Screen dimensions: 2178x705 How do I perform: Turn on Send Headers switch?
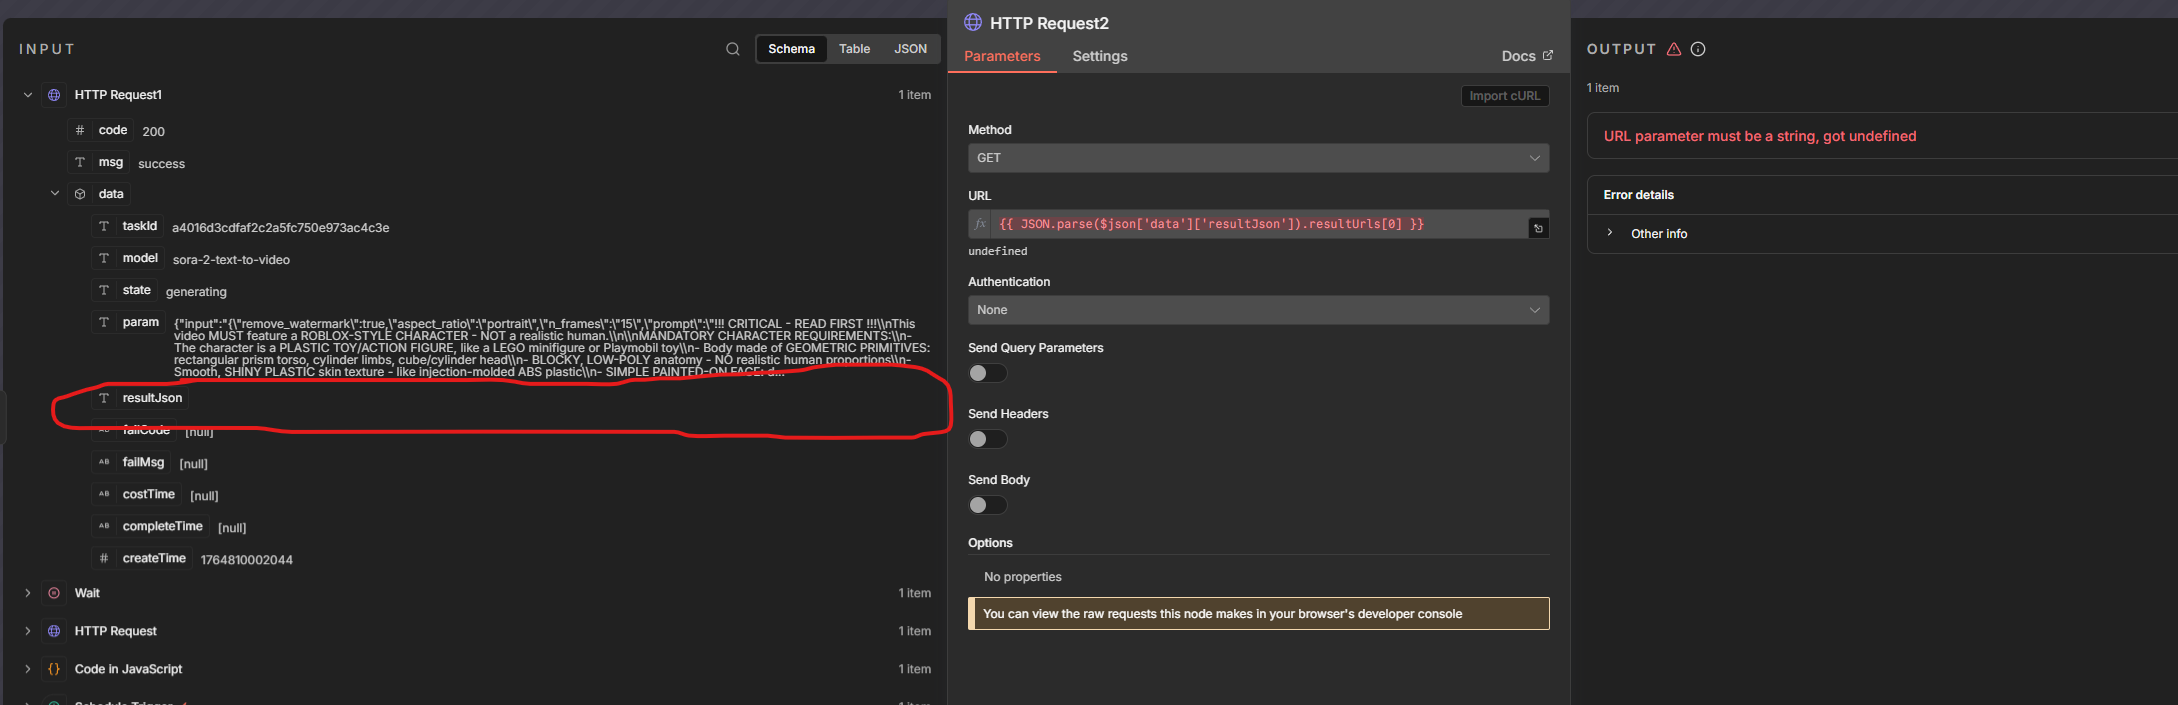pyautogui.click(x=987, y=439)
